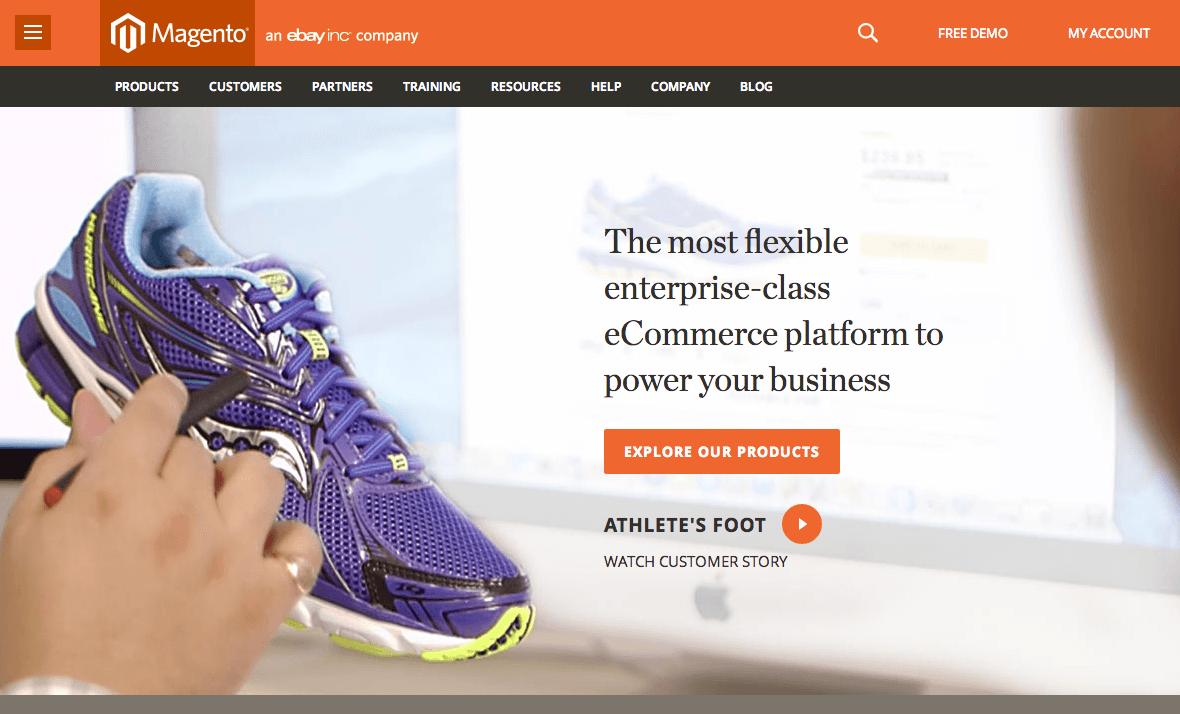This screenshot has width=1180, height=714.
Task: Click the Free Demo link
Action: click(972, 33)
